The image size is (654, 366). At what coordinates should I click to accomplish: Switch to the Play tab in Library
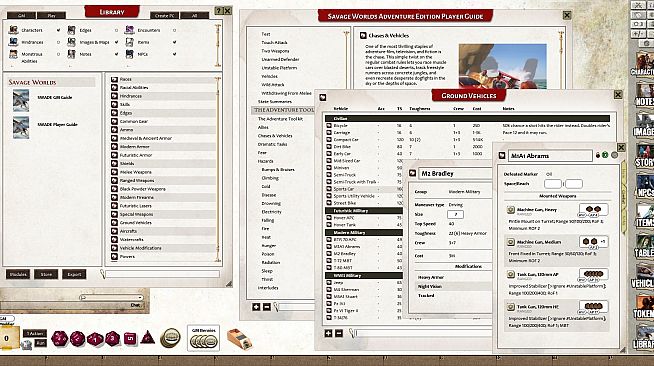(51, 15)
